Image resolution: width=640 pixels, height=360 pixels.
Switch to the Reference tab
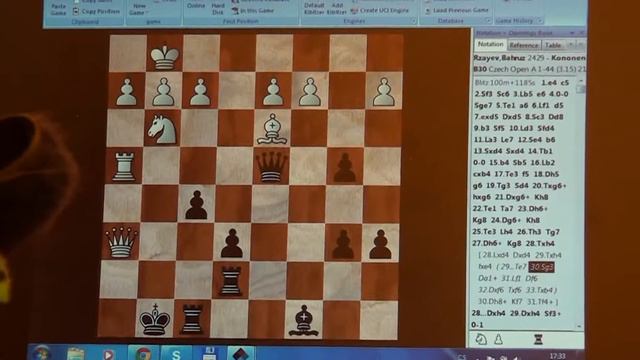523,45
